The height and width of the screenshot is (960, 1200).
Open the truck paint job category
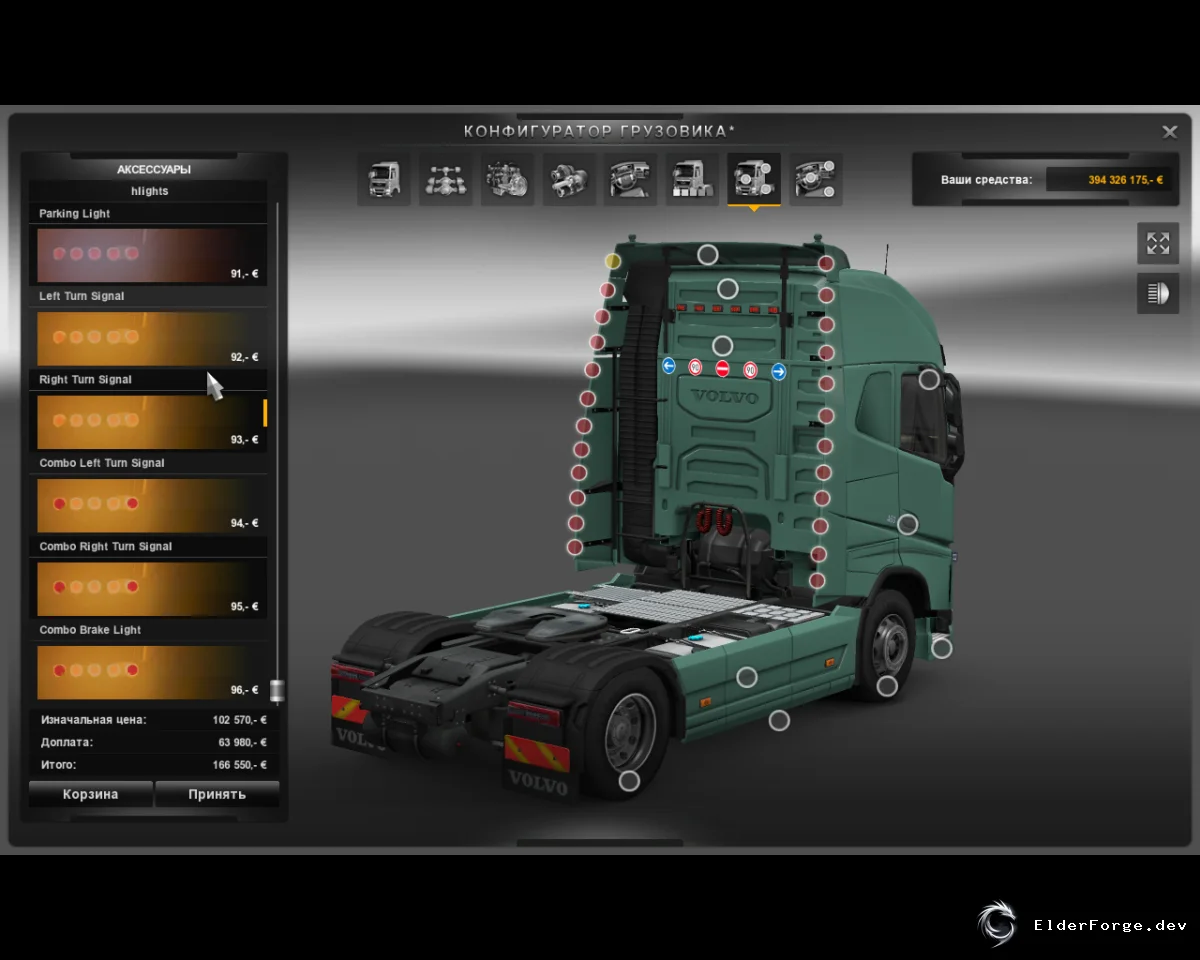(x=692, y=179)
